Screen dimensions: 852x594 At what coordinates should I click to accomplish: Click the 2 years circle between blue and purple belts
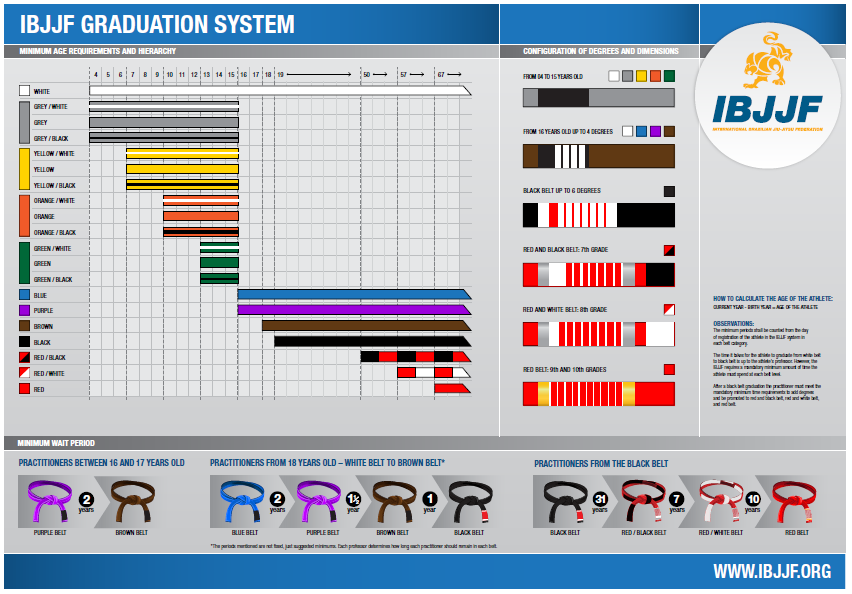point(277,499)
